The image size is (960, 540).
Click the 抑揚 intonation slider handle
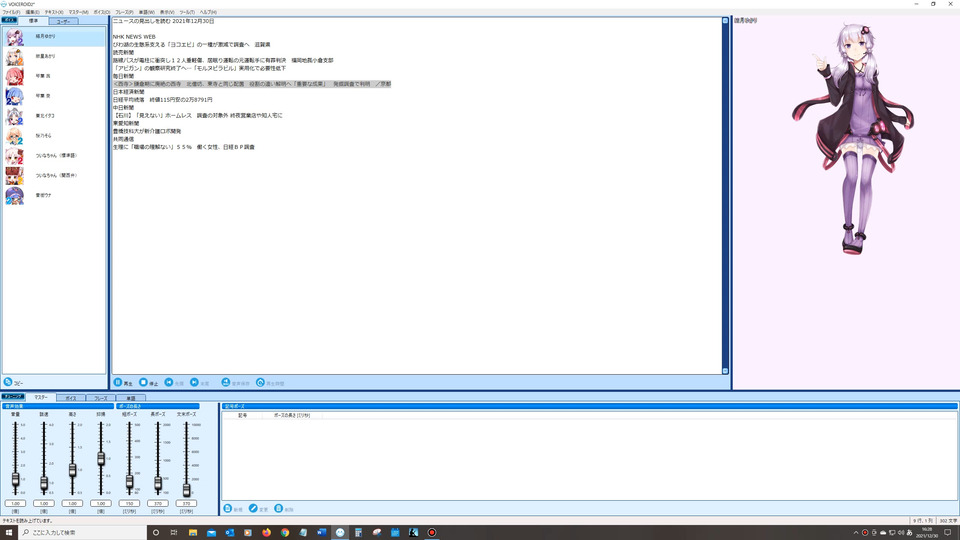point(101,459)
